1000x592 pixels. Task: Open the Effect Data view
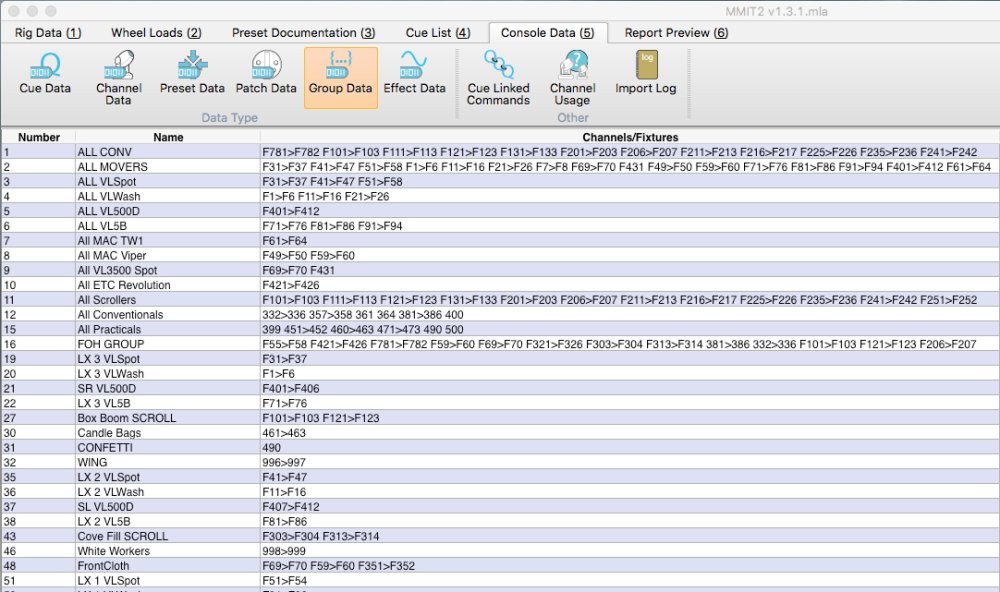[x=413, y=75]
